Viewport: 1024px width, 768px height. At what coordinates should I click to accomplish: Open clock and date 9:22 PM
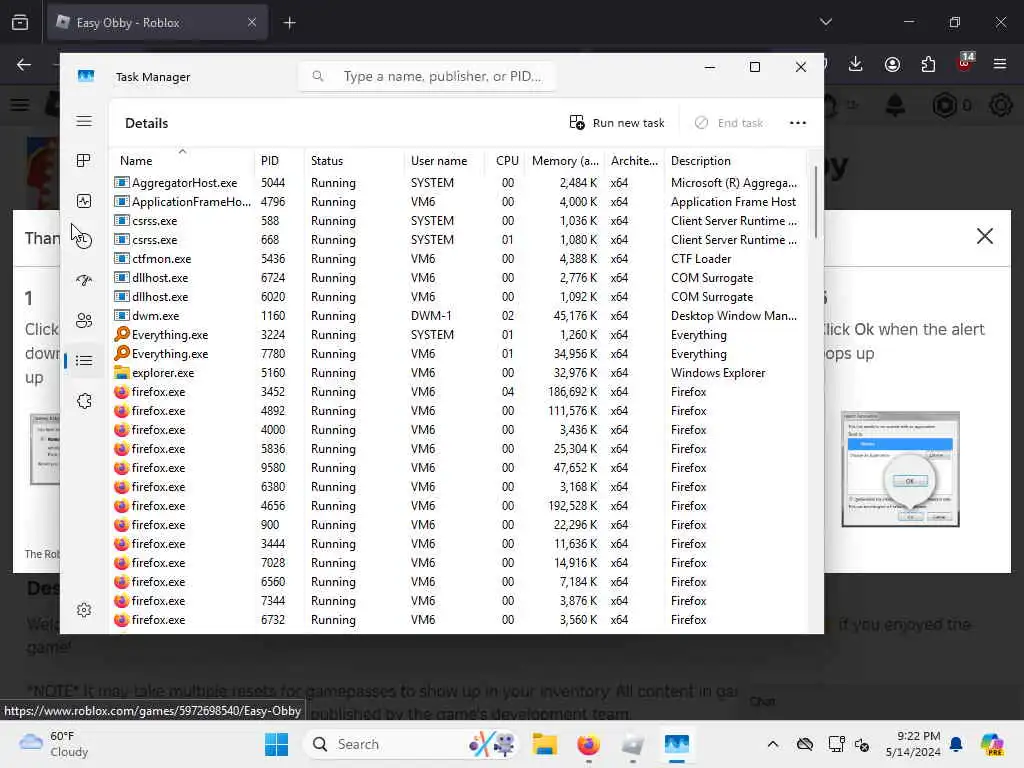[913, 744]
